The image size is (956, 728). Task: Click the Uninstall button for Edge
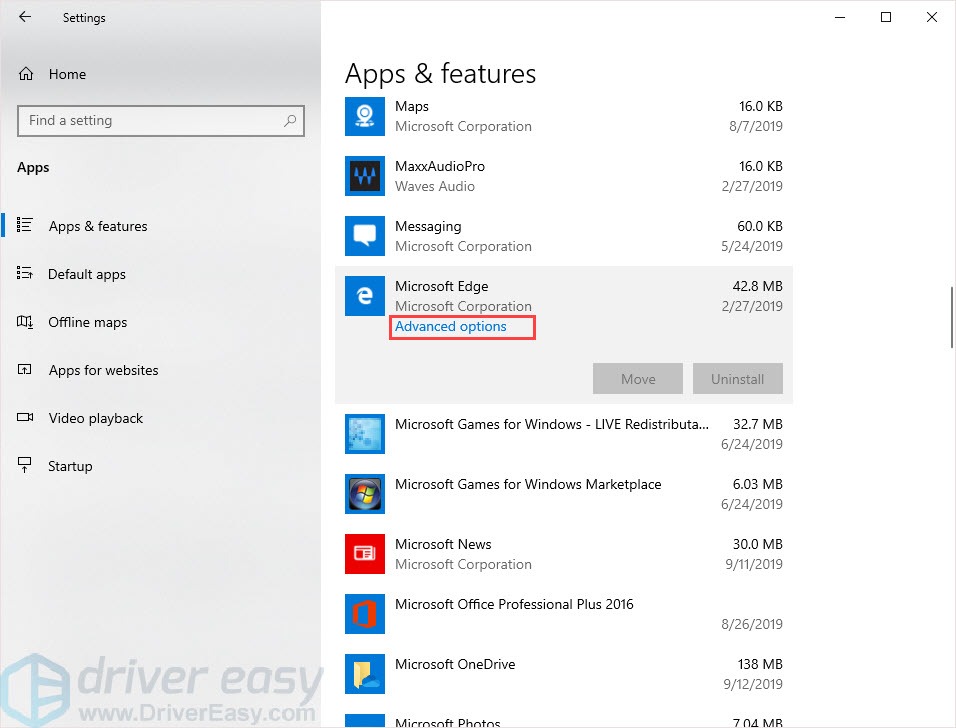click(x=738, y=379)
